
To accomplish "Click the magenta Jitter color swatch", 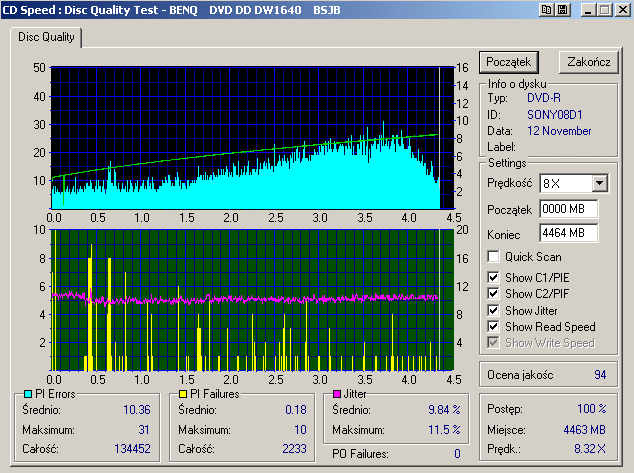I will [x=336, y=394].
